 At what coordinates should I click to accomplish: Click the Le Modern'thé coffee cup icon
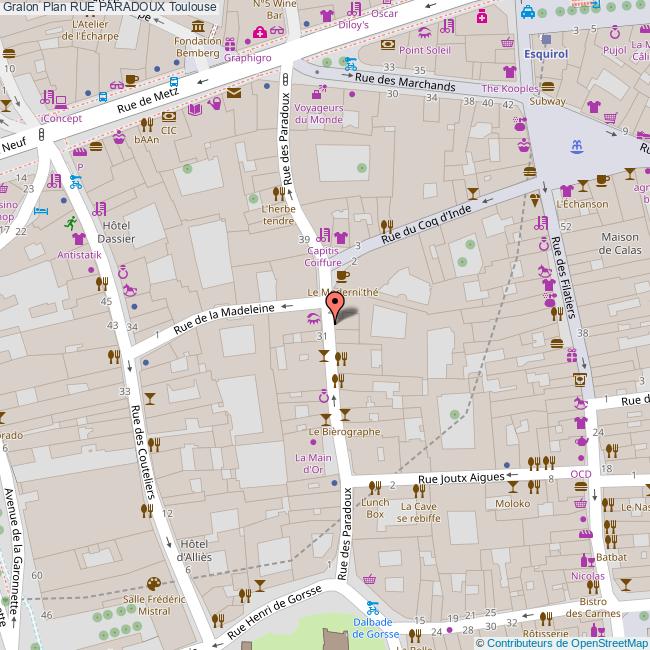point(342,275)
